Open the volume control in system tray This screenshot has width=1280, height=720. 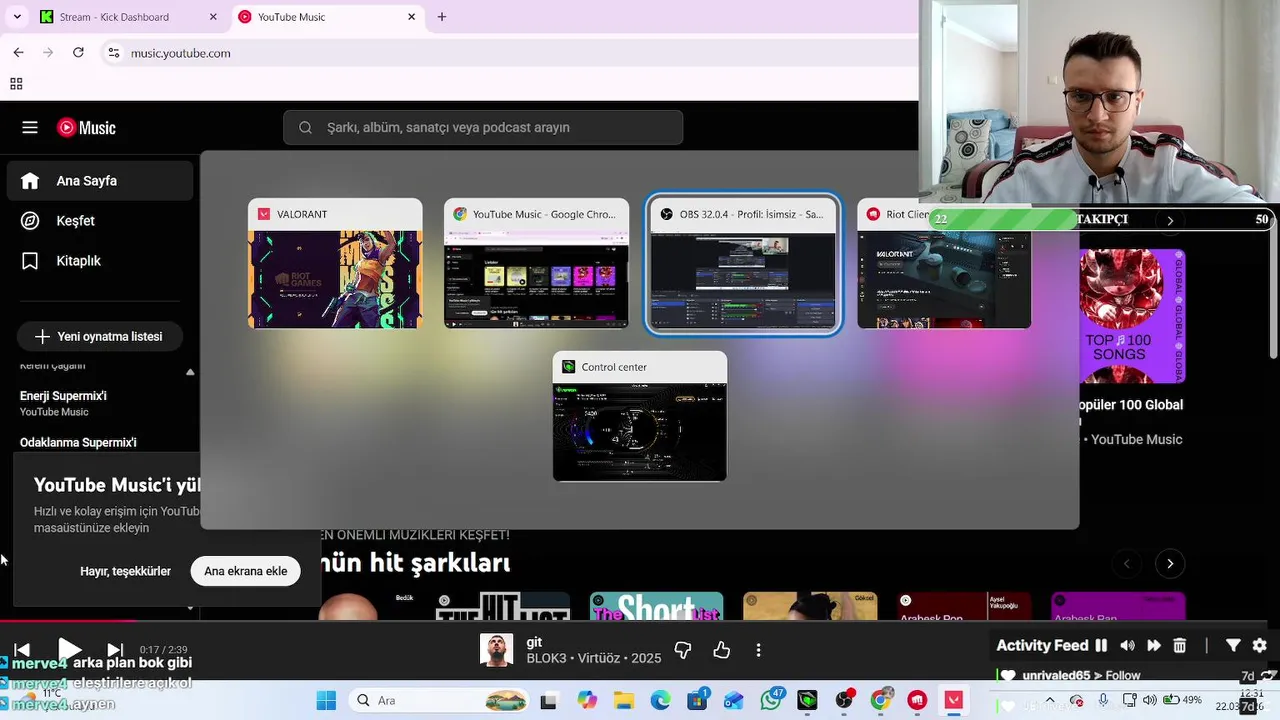[1150, 700]
